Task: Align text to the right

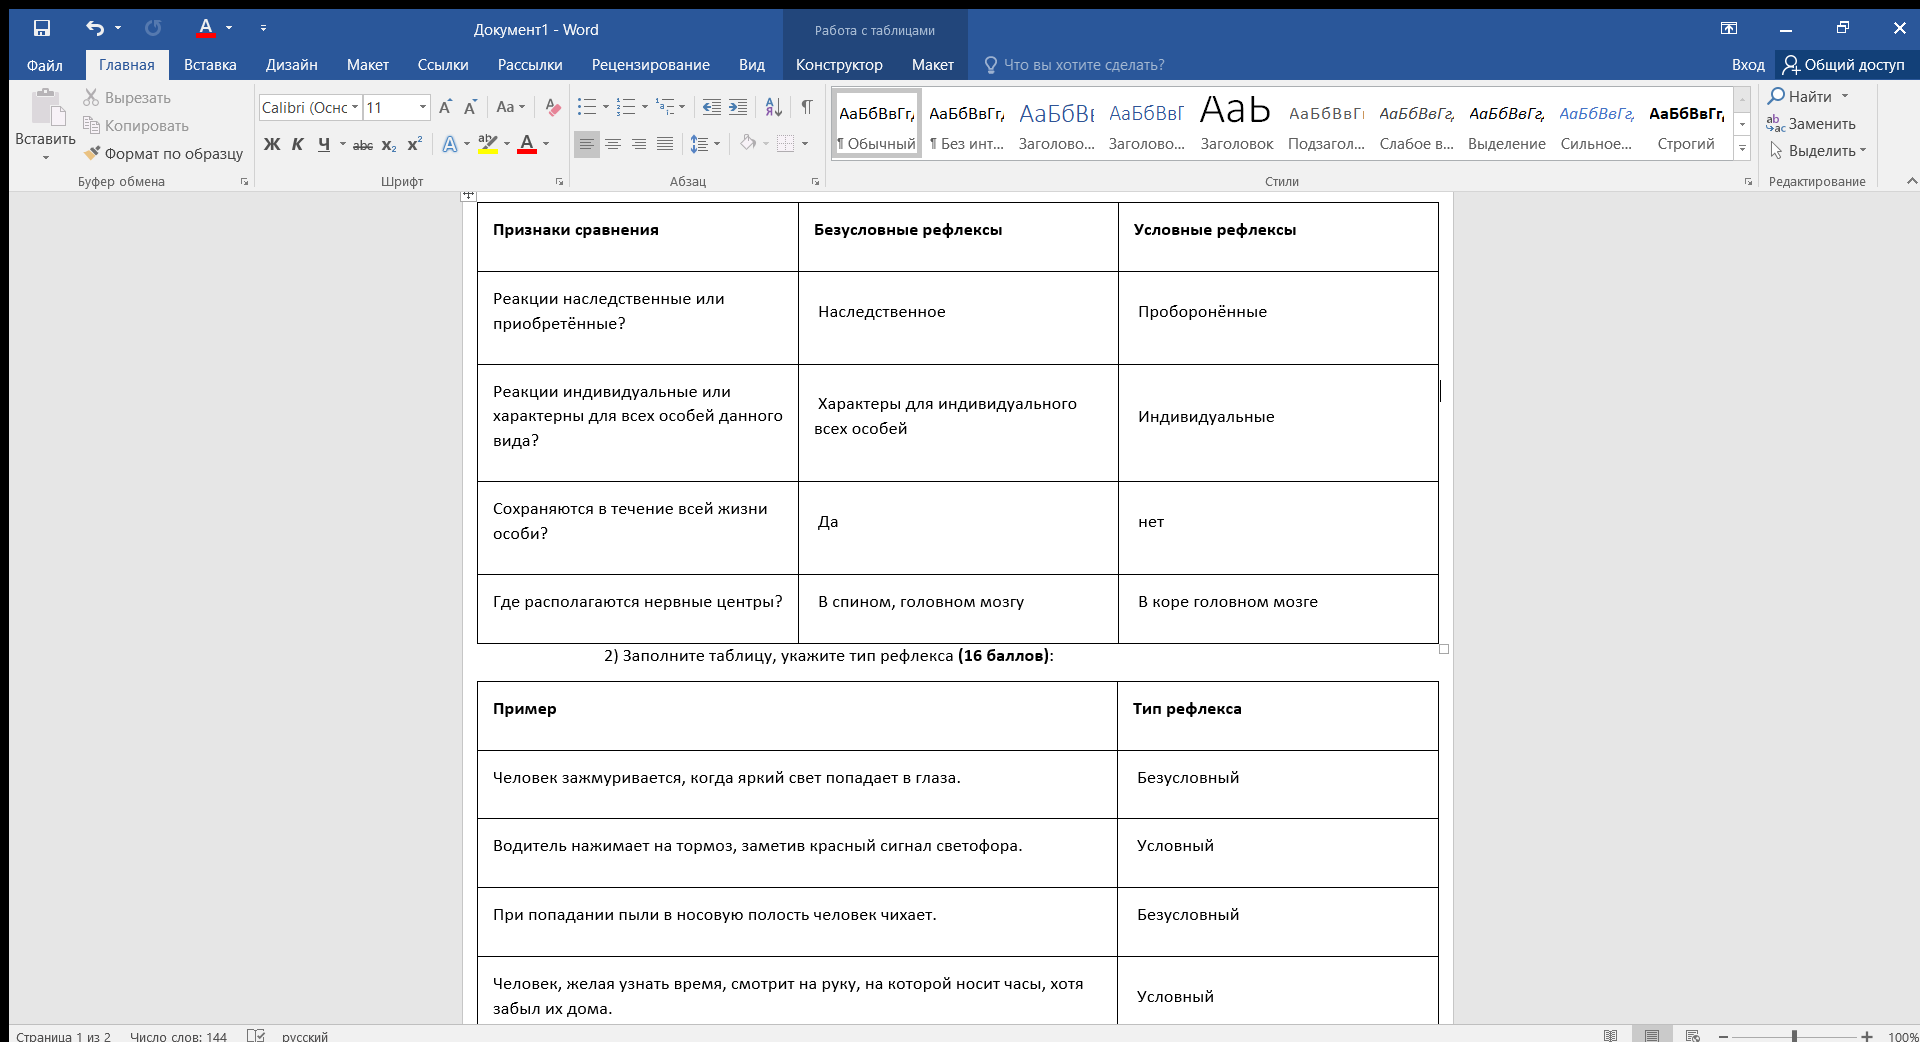Action: point(639,145)
